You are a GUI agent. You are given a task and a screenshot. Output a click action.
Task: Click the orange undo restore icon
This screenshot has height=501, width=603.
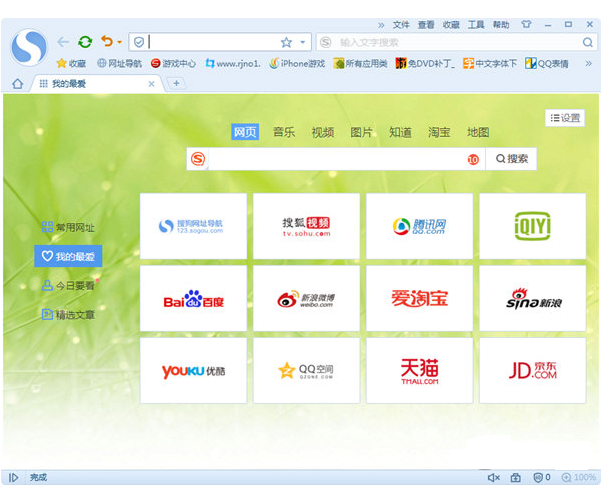tap(107, 41)
